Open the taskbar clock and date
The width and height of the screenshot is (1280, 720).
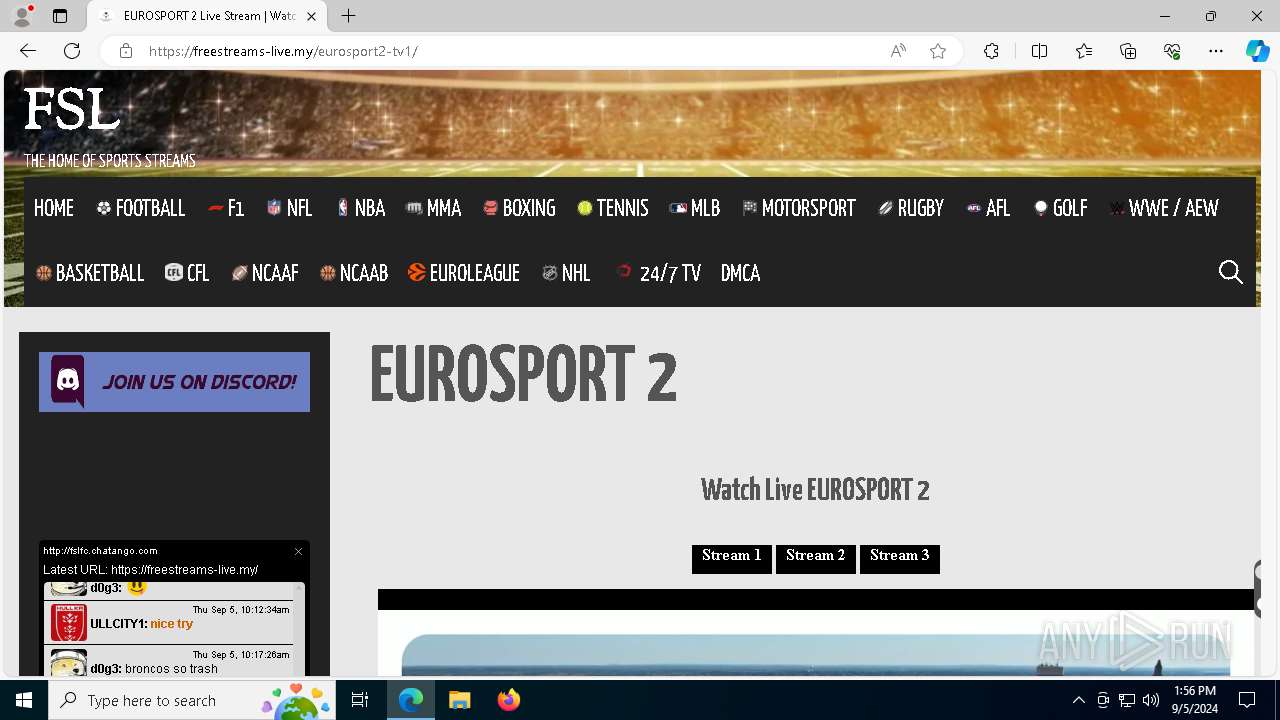(1195, 700)
